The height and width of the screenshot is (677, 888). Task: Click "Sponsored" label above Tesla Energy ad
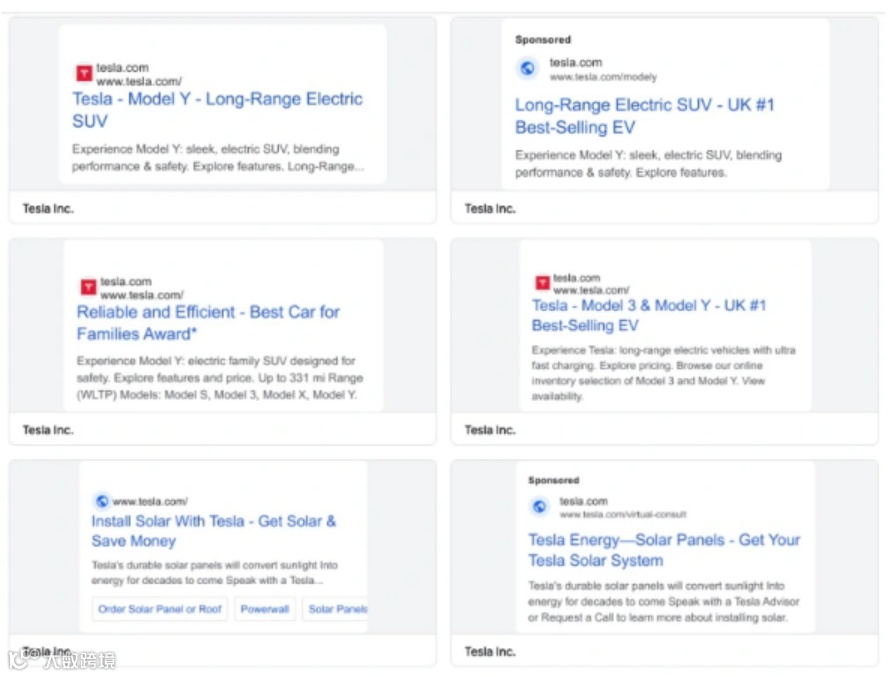pyautogui.click(x=553, y=481)
